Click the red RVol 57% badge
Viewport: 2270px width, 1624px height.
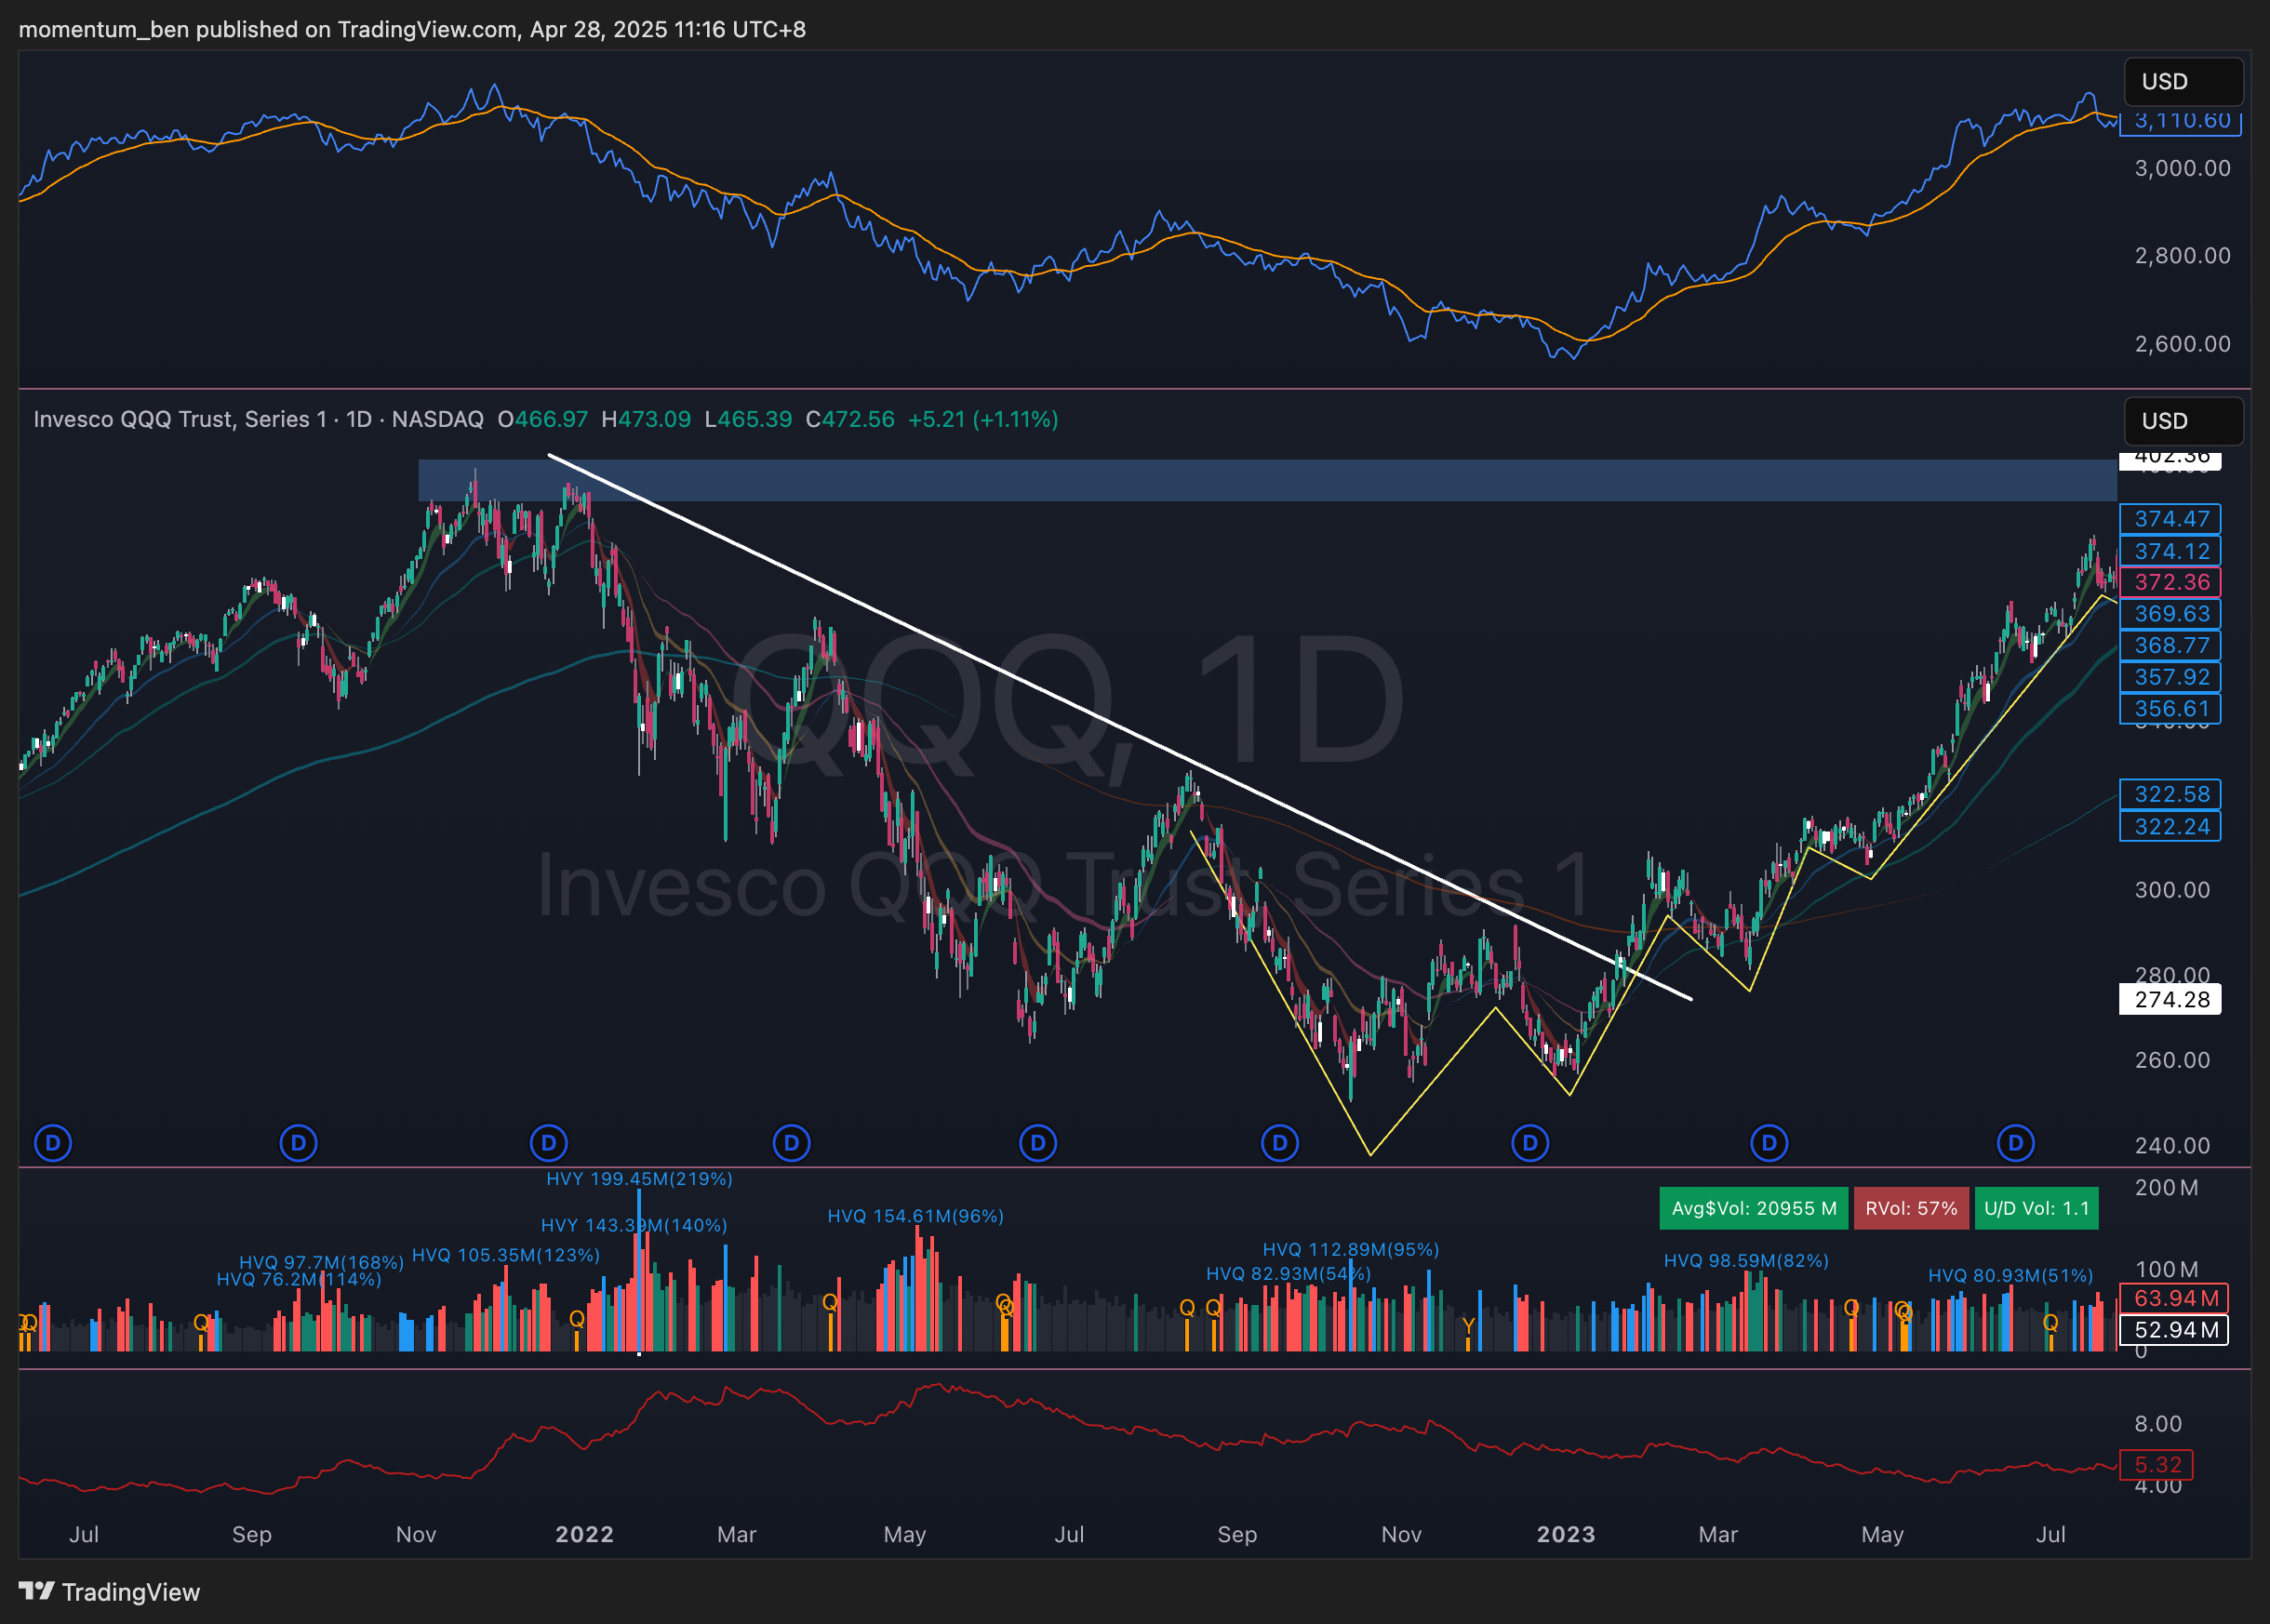point(1910,1208)
